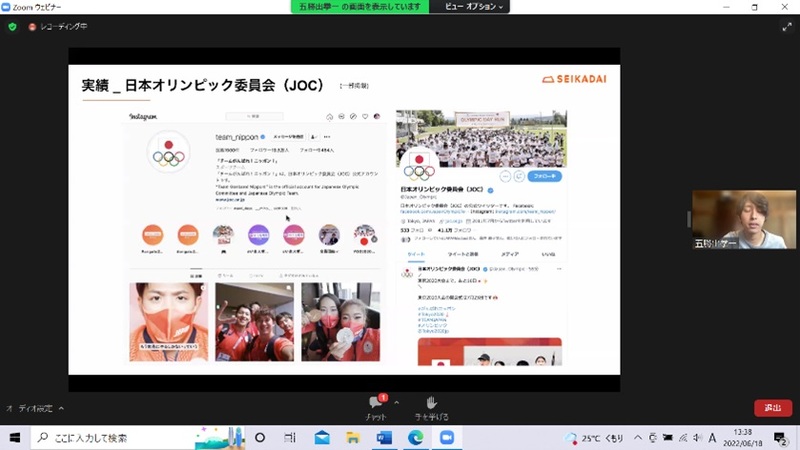Screen dimensions: 800x450
Task: Click the Zoom icon on the taskbar
Action: pyautogui.click(x=446, y=438)
